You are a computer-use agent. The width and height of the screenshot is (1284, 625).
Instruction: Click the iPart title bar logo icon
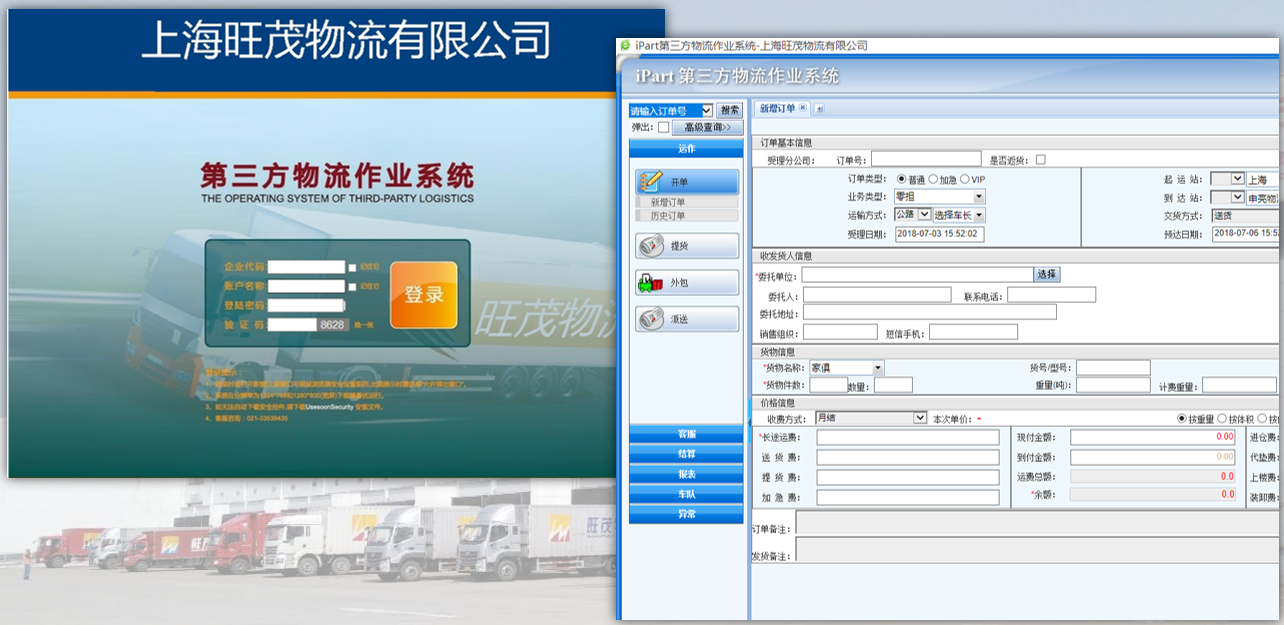(626, 45)
